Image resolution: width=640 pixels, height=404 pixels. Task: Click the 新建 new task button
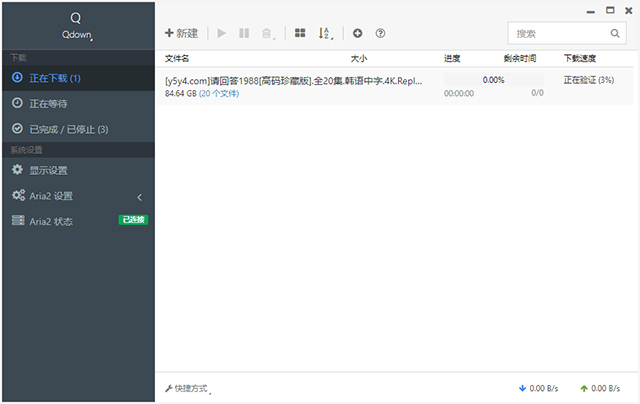pos(182,33)
